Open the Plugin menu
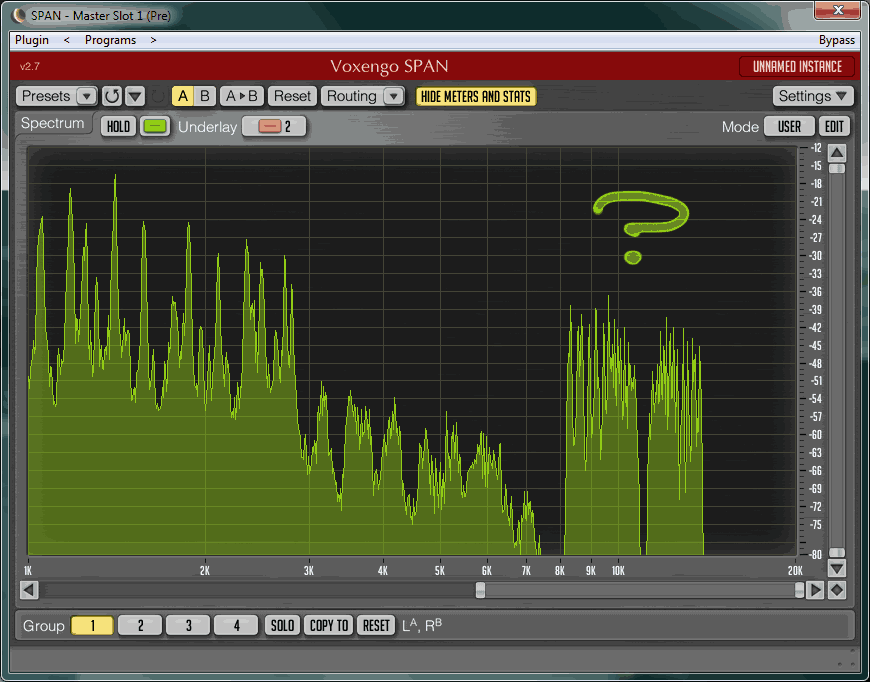 pyautogui.click(x=32, y=40)
